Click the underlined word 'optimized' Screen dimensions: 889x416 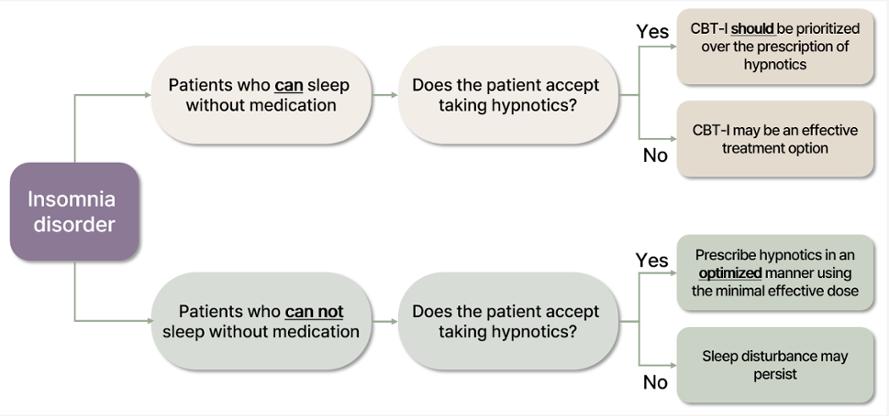point(730,273)
